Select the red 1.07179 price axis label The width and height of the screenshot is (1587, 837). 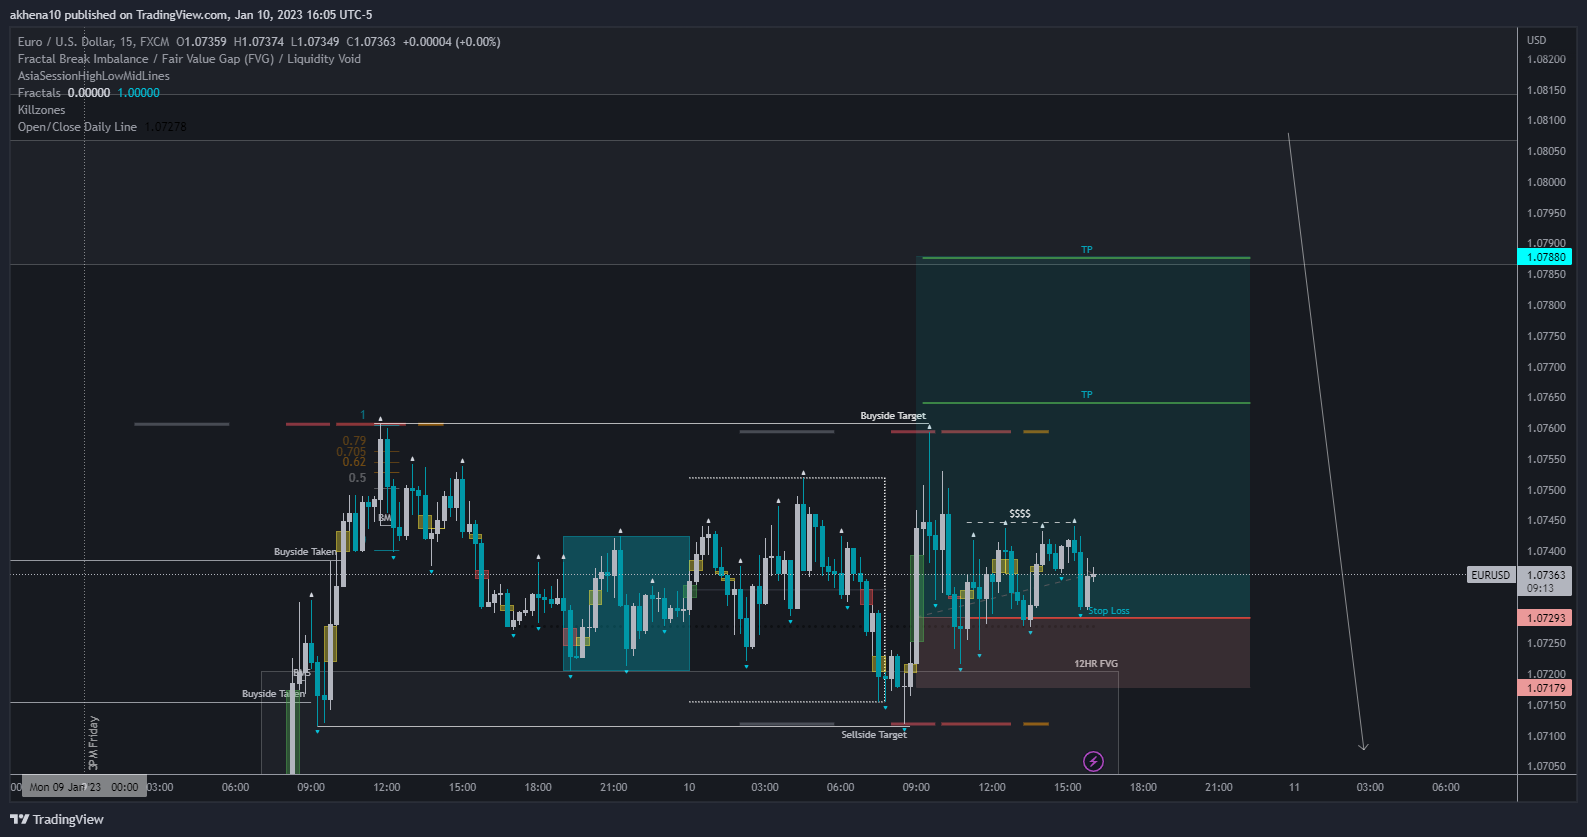click(x=1545, y=688)
